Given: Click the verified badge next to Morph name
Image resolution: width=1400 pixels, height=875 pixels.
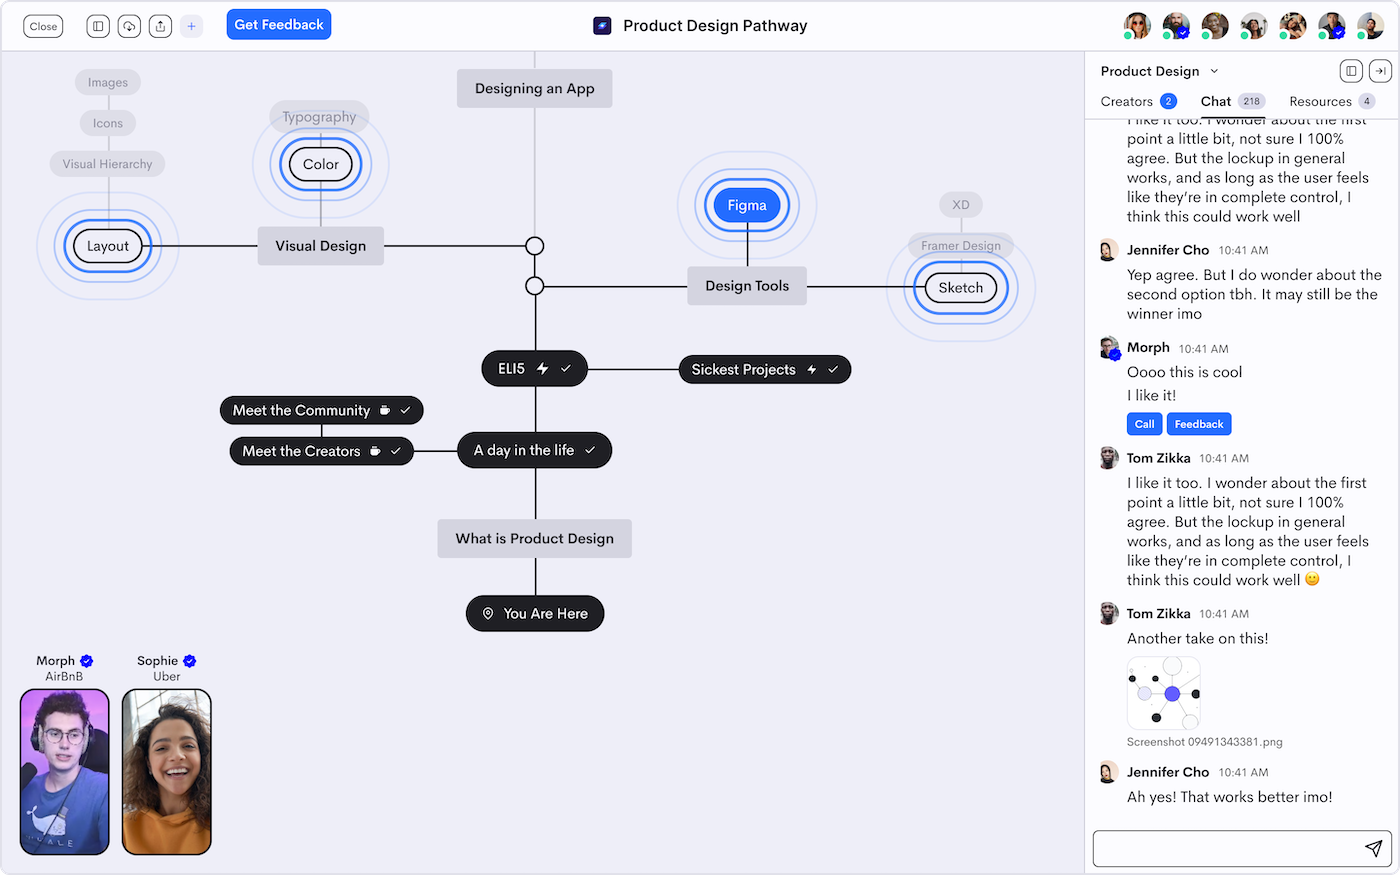Looking at the screenshot, I should point(87,661).
